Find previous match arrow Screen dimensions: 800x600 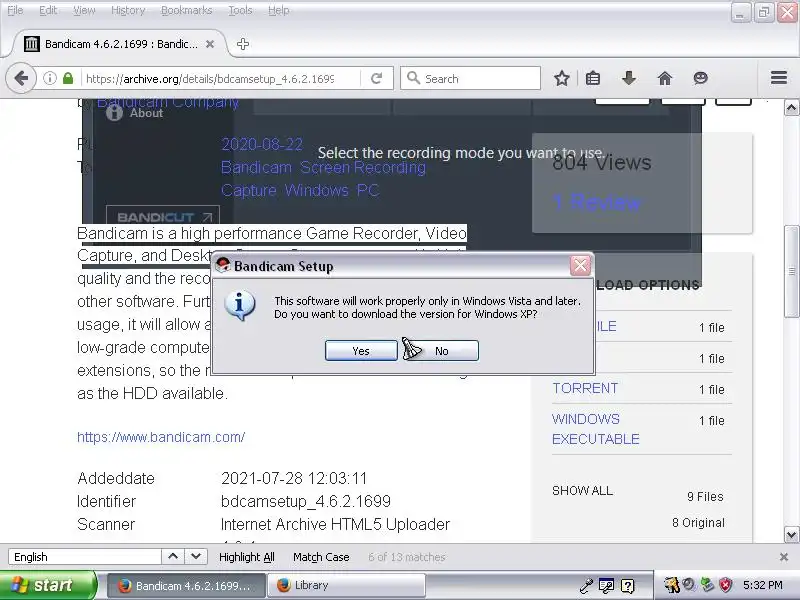tap(173, 556)
